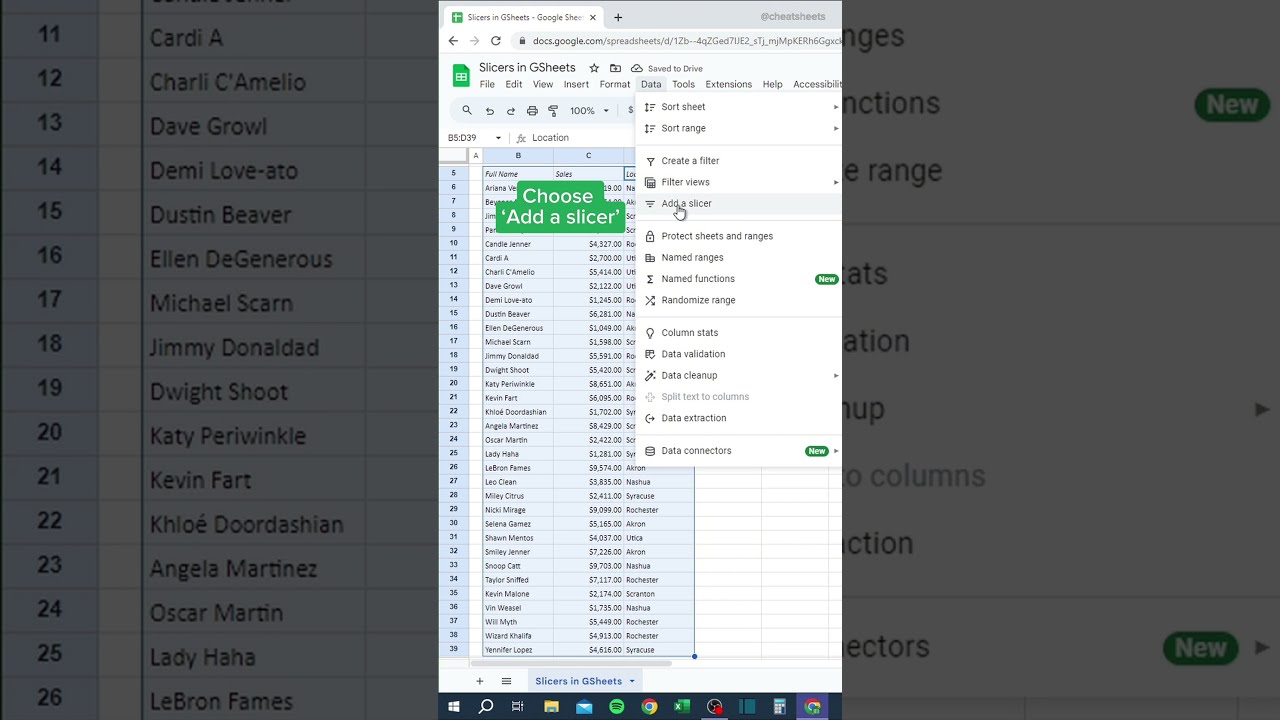1280x720 pixels.
Task: Open the View menu
Action: click(x=543, y=85)
